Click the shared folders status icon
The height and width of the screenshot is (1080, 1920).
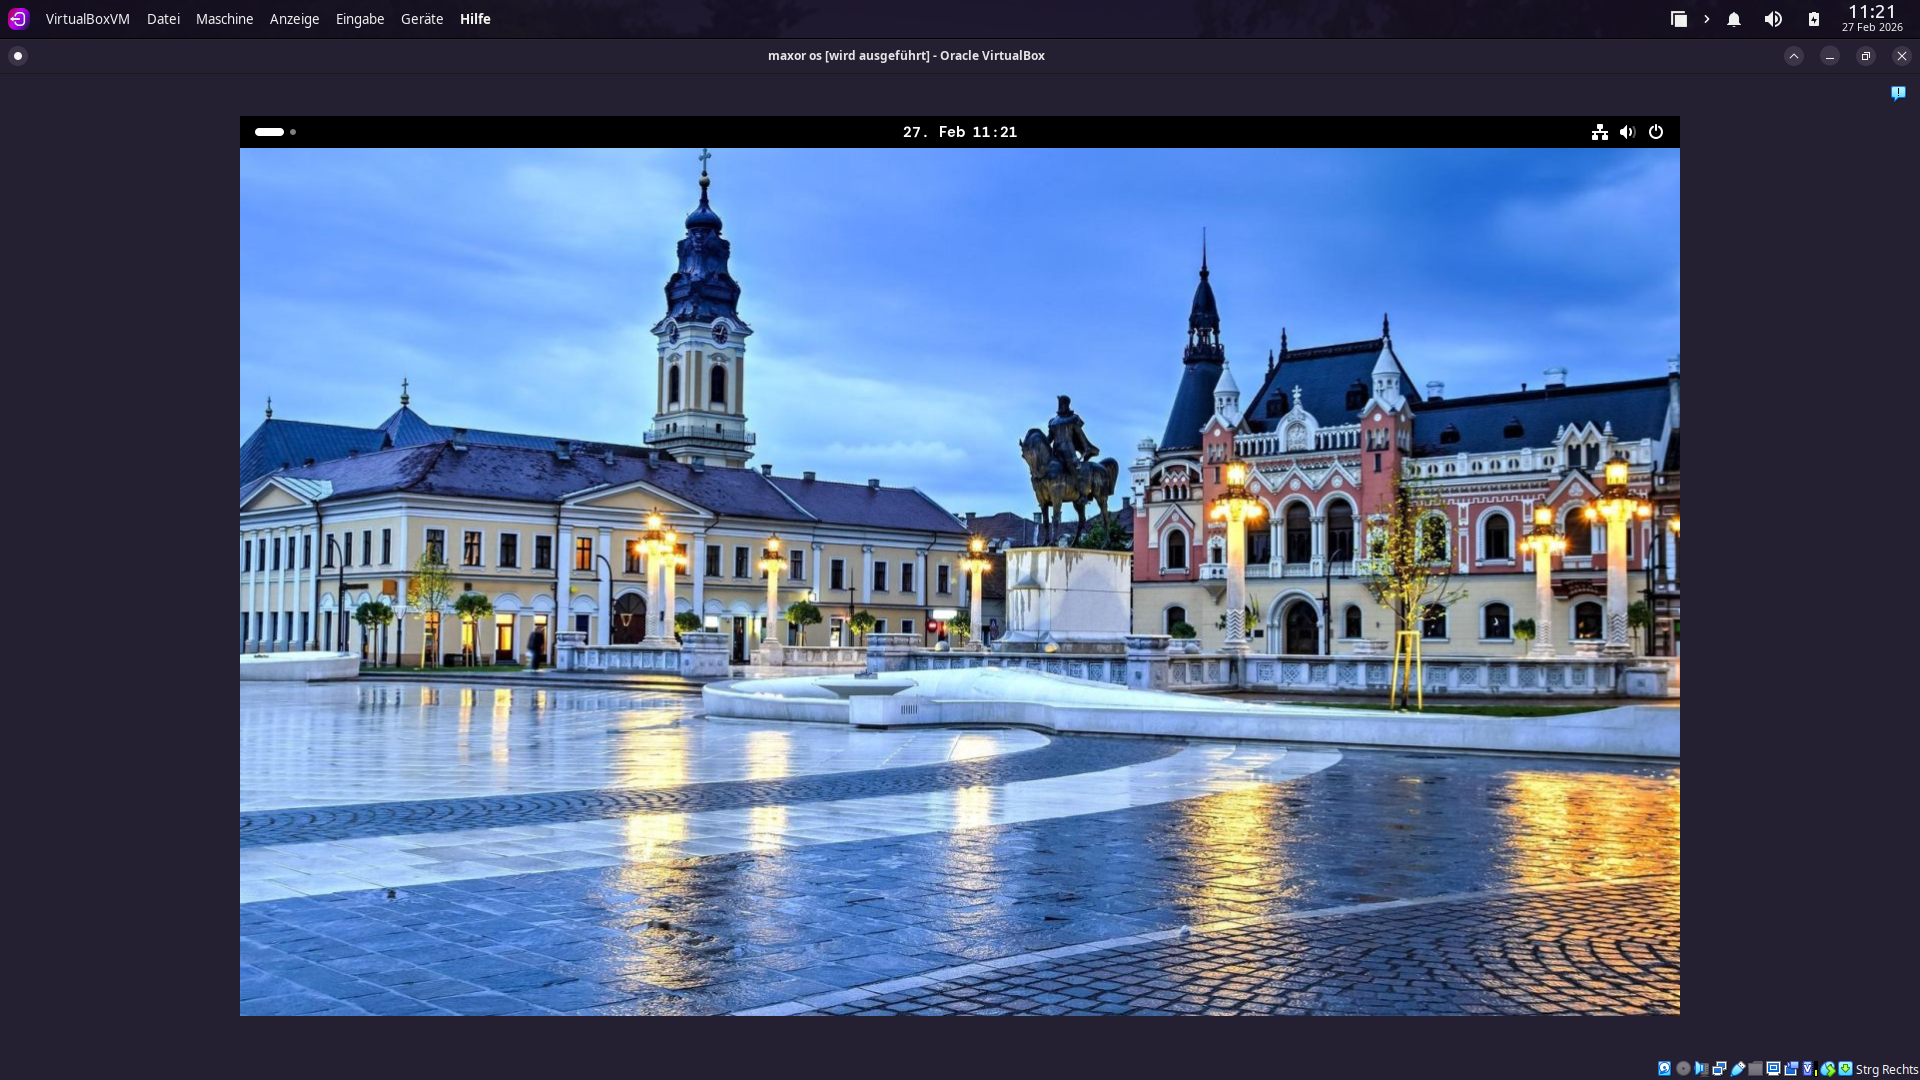(1755, 1068)
